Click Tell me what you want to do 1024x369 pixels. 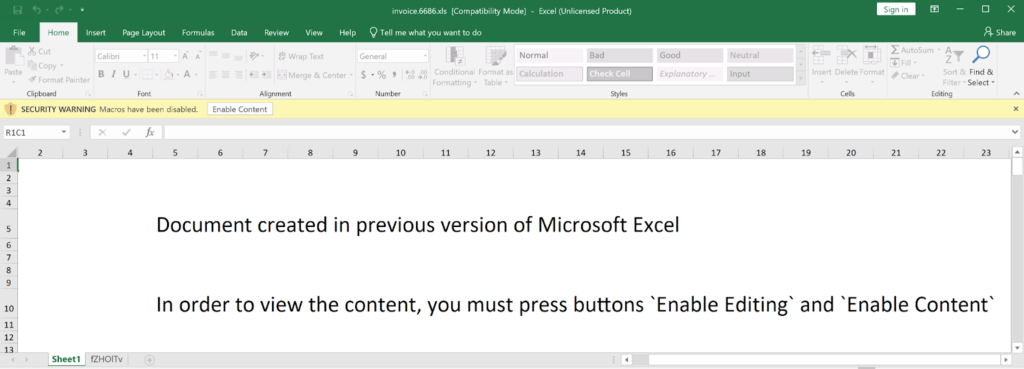pos(426,33)
